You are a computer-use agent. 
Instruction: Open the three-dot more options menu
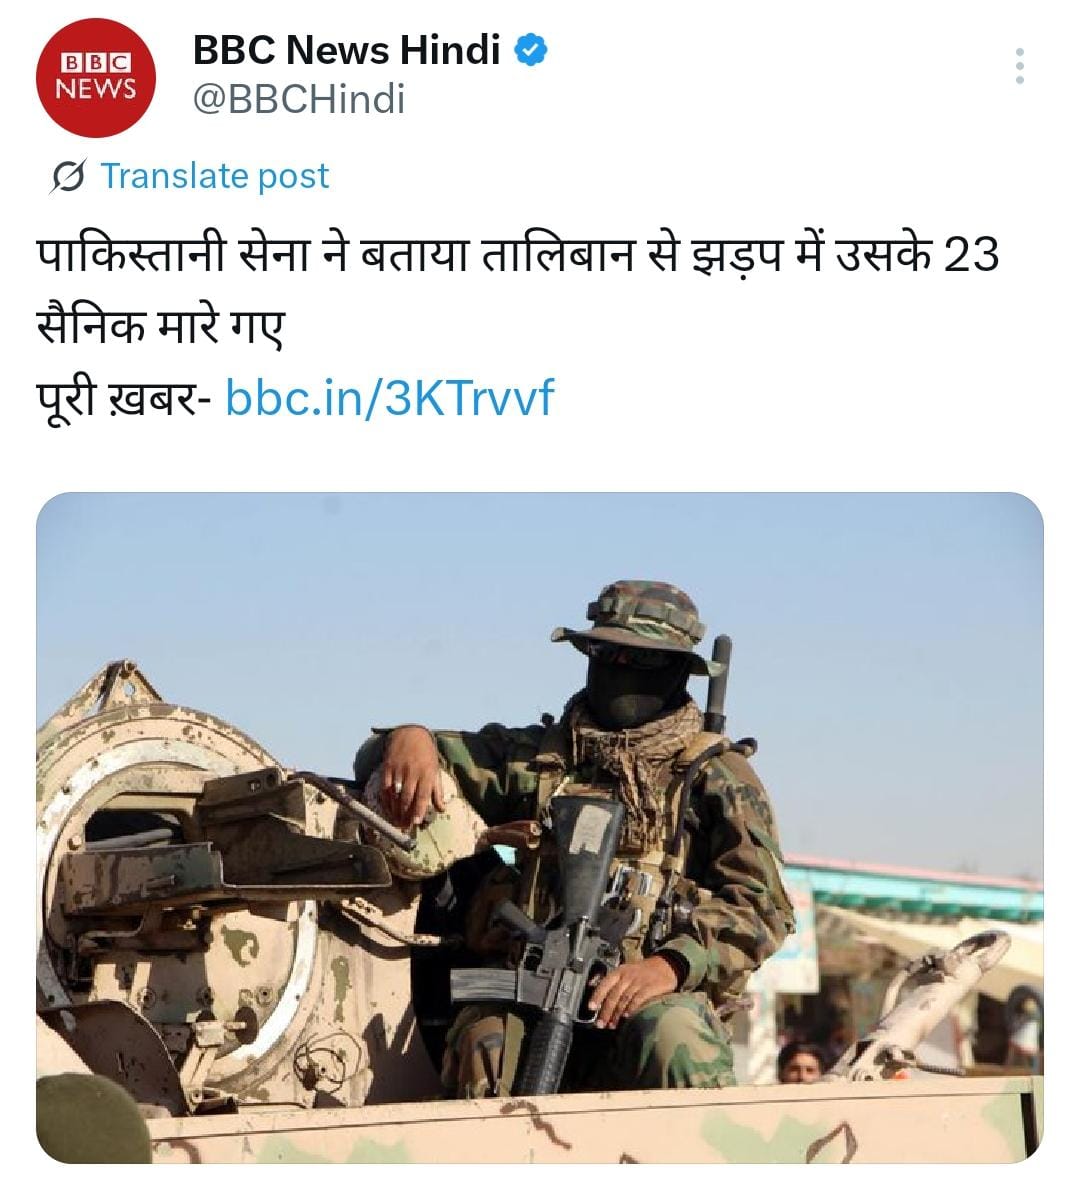[1019, 65]
